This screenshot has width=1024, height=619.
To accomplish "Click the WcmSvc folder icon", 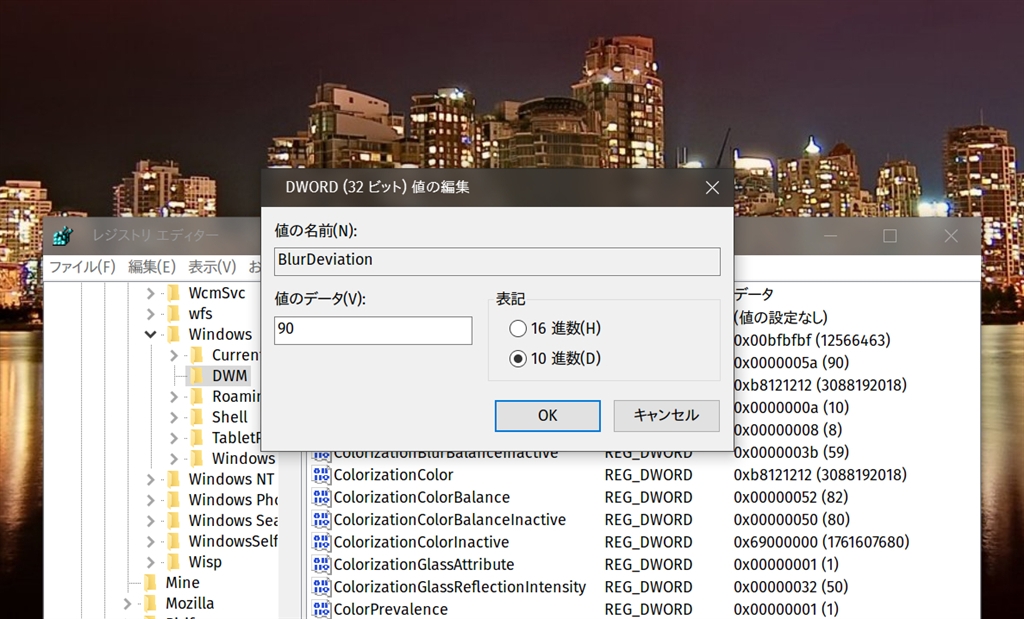I will coord(173,293).
